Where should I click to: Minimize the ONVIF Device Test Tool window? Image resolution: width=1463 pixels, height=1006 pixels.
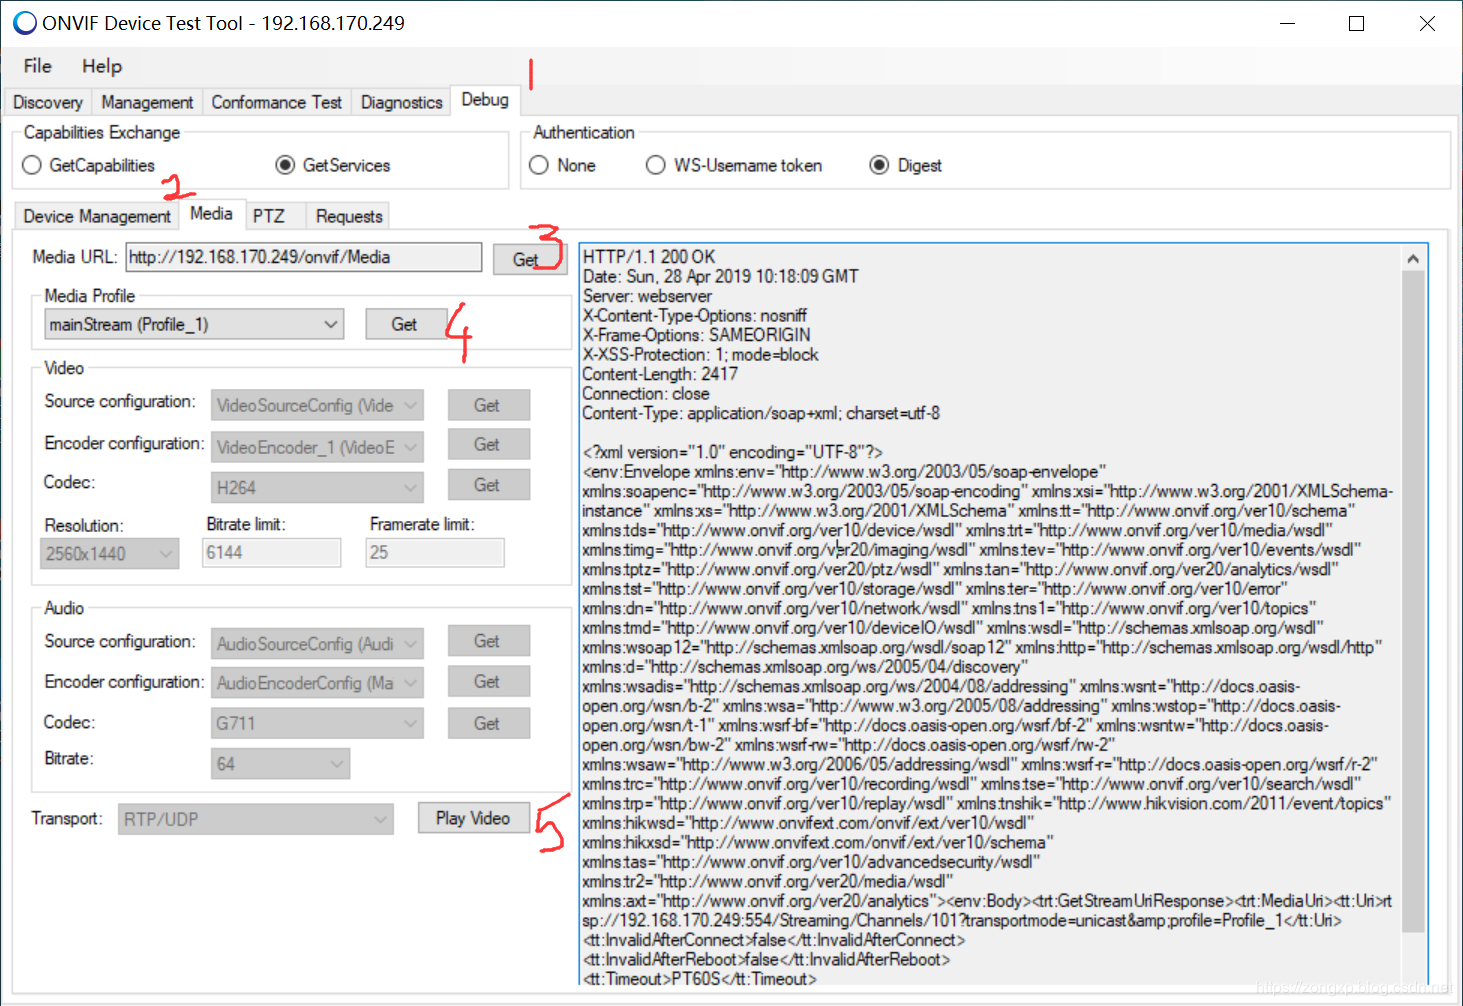[1288, 23]
